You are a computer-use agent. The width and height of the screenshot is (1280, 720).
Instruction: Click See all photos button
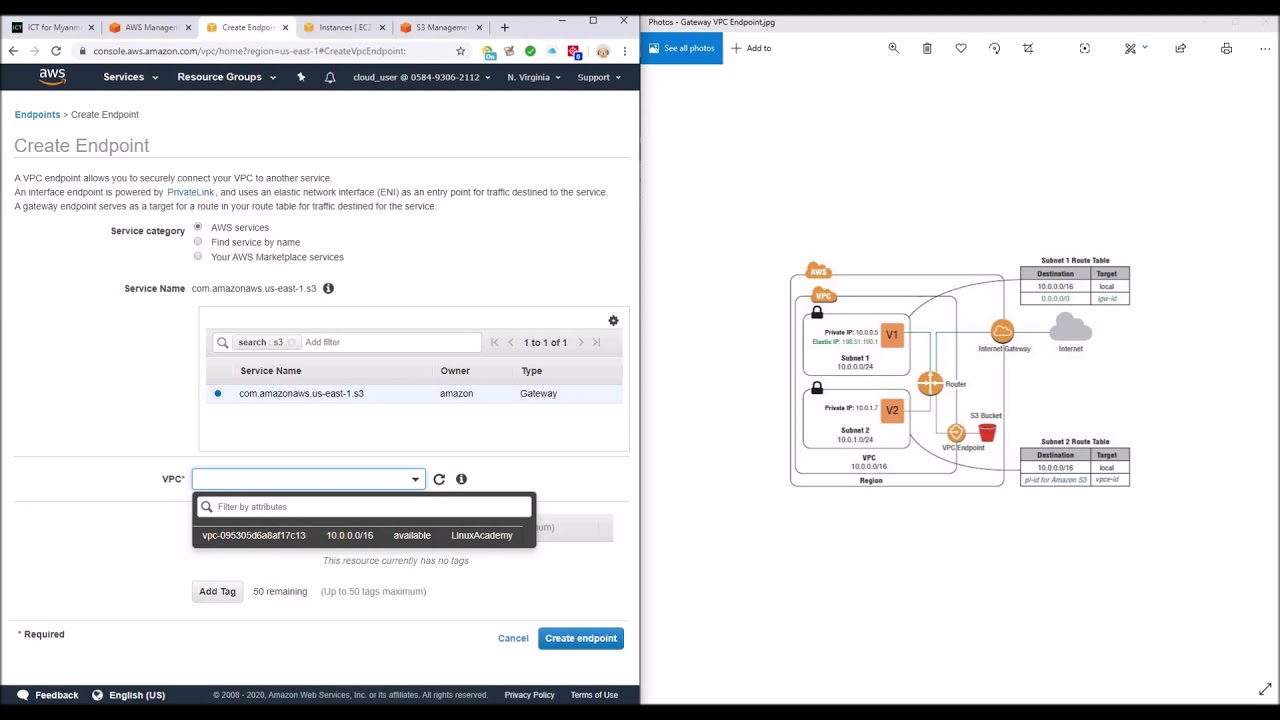682,48
